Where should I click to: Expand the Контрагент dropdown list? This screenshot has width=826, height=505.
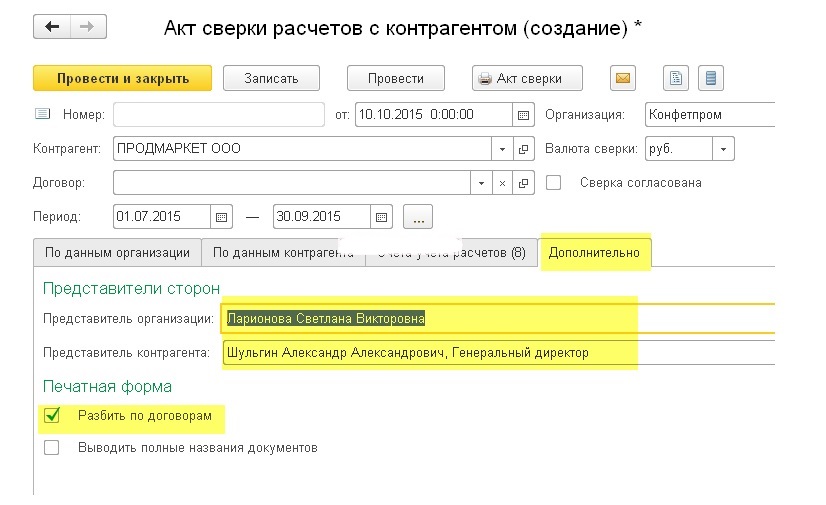tap(502, 149)
